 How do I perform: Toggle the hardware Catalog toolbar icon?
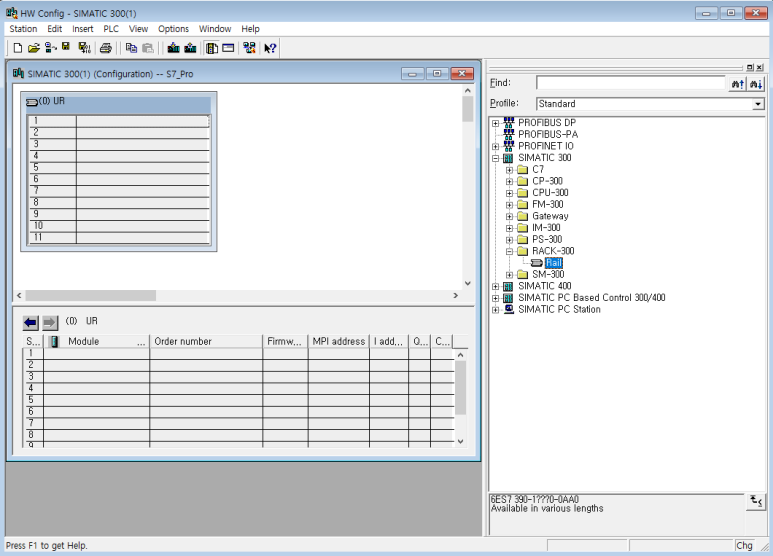click(212, 48)
